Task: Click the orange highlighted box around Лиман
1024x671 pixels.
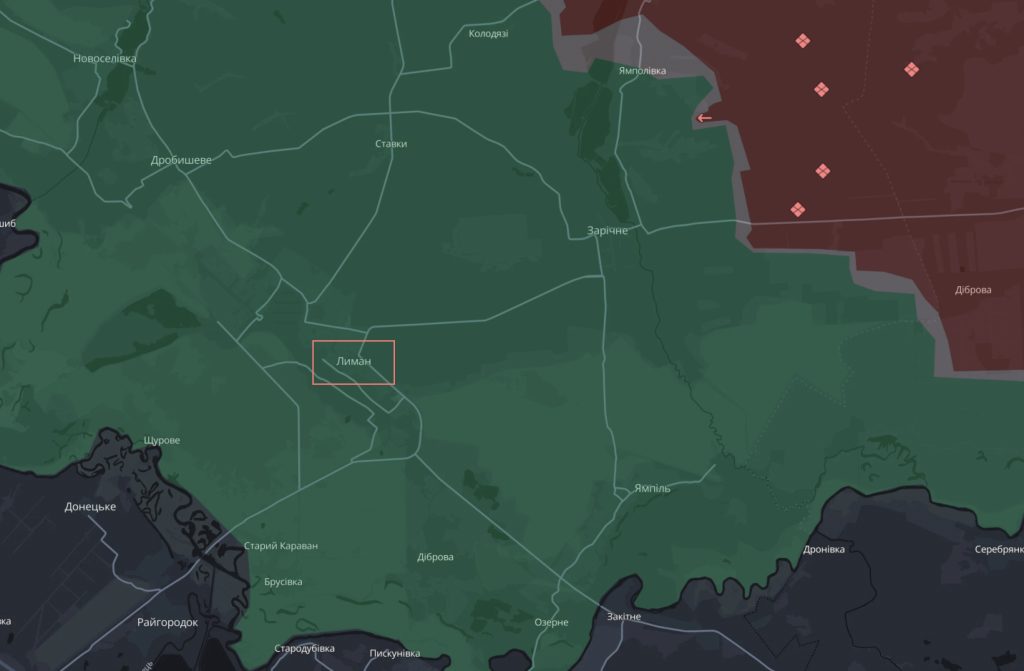Action: pos(354,362)
